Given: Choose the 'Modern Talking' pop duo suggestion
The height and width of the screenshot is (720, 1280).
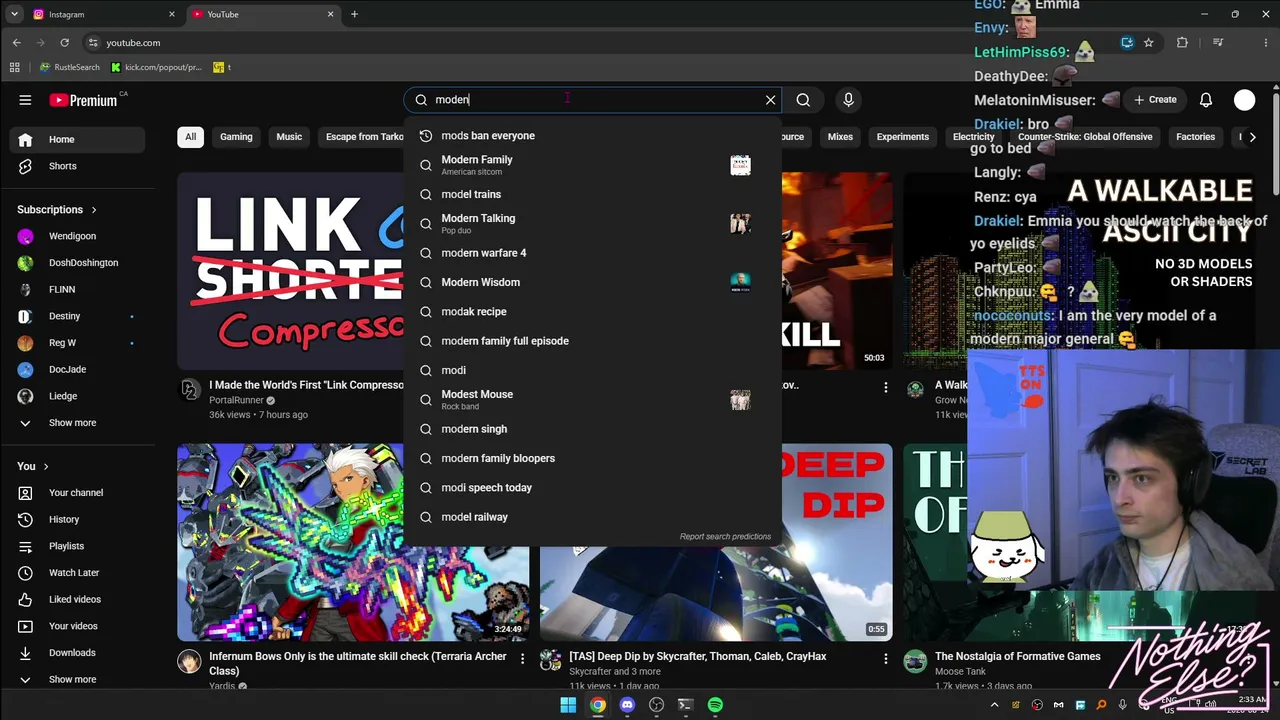Looking at the screenshot, I should click(x=593, y=224).
